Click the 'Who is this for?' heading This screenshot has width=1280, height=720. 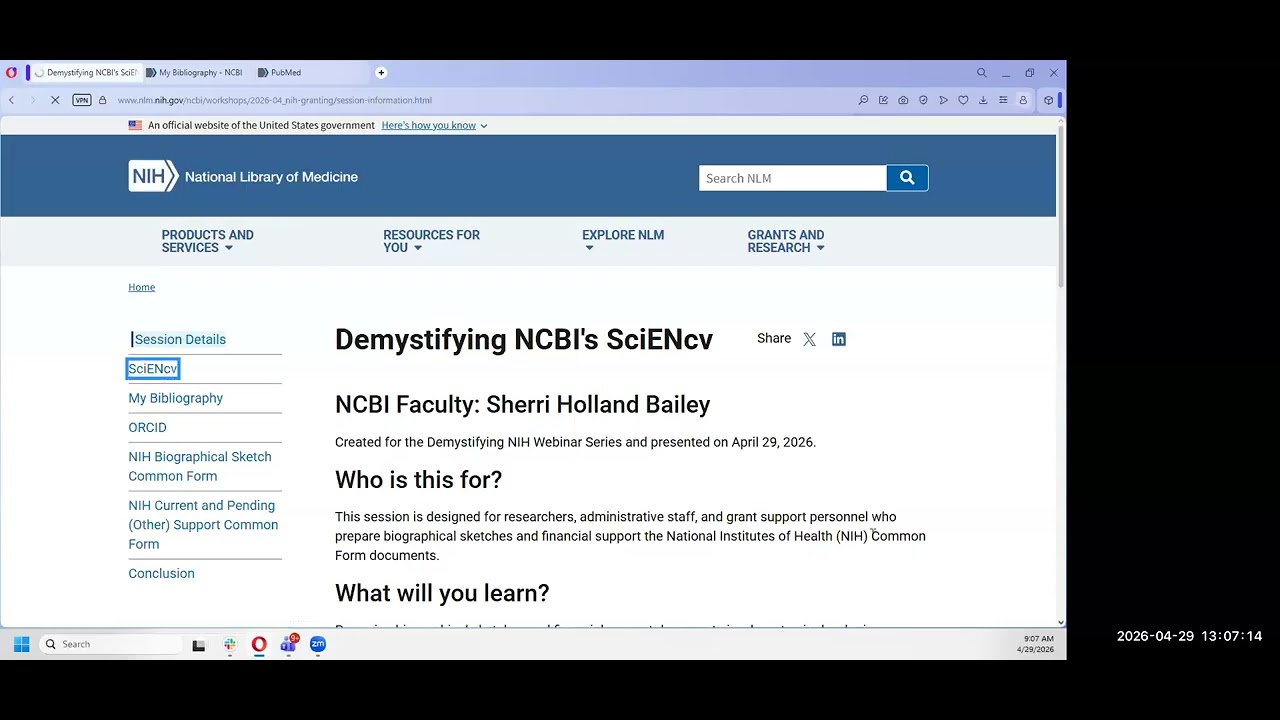click(x=418, y=480)
